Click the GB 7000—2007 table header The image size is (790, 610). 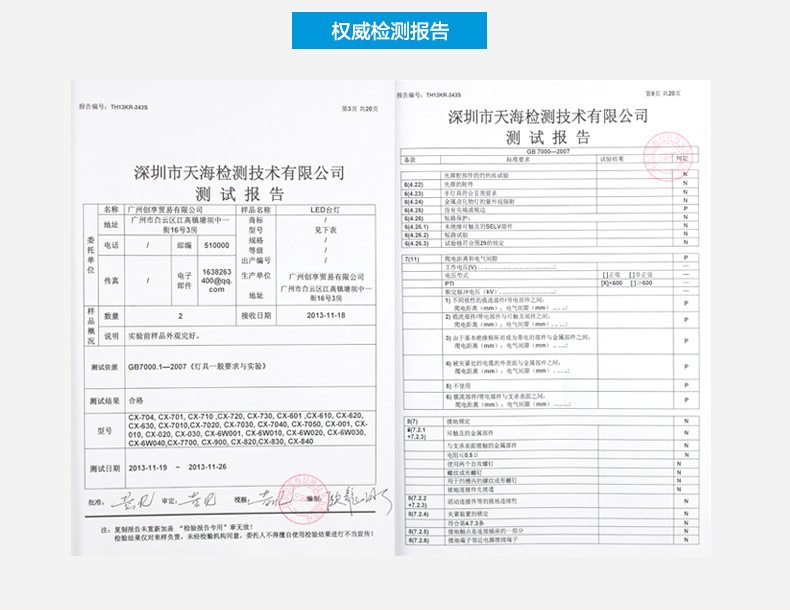[x=548, y=151]
